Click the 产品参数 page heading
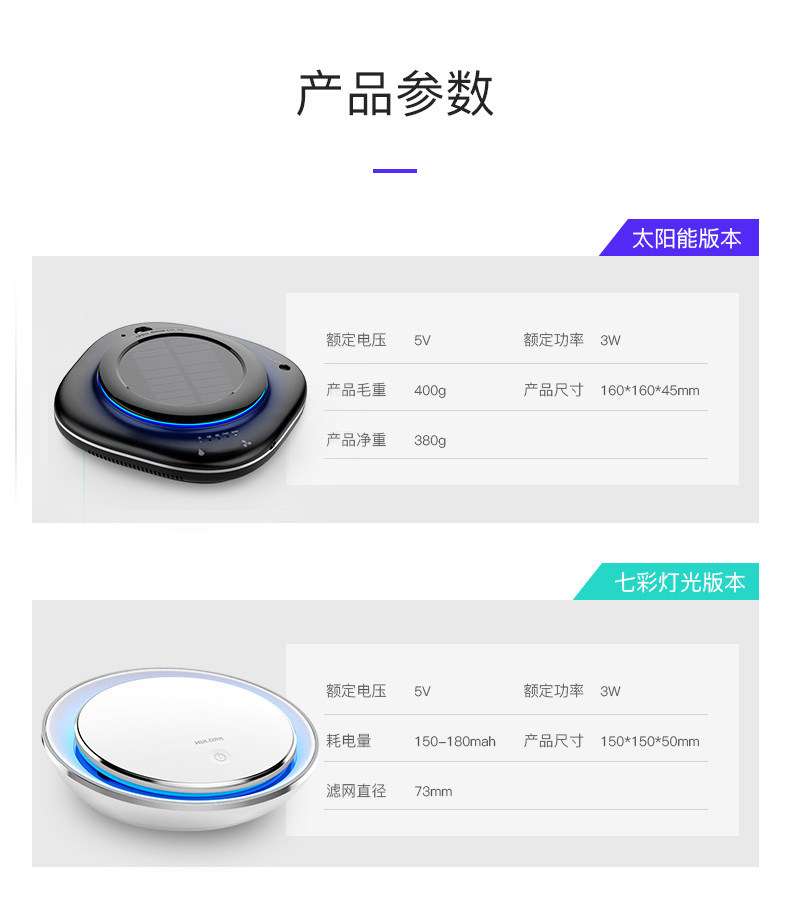790x923 pixels. [x=394, y=93]
